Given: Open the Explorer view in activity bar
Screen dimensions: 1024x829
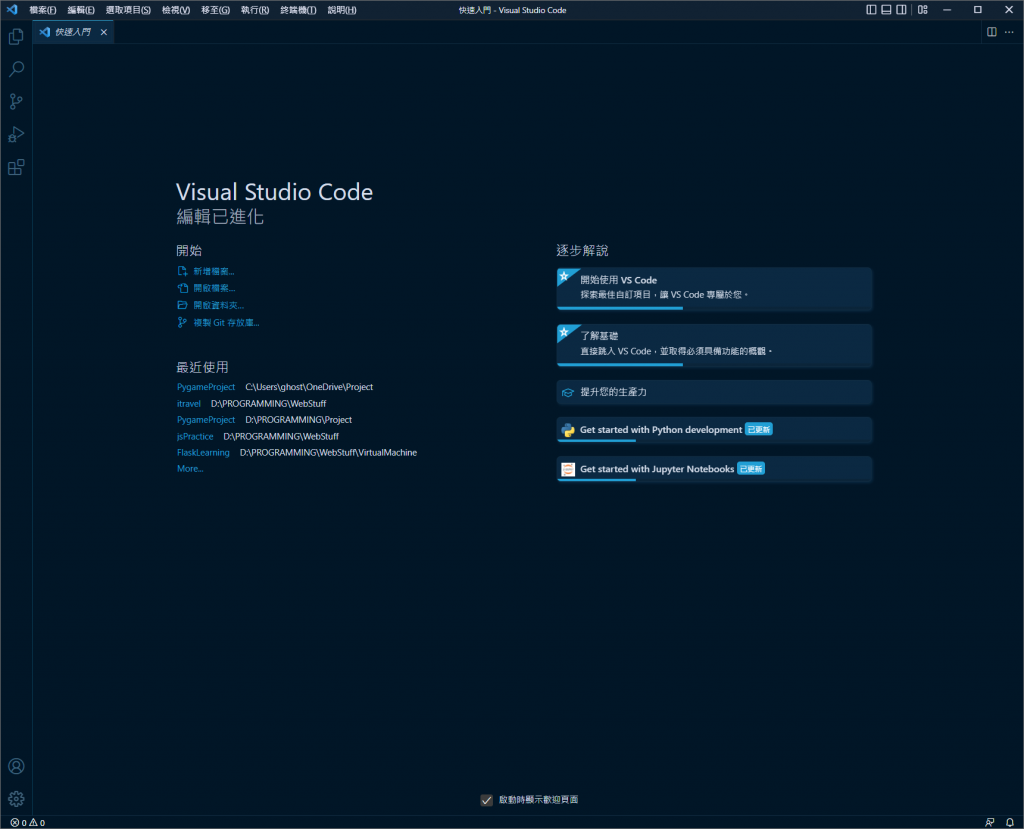Looking at the screenshot, I should (x=16, y=37).
